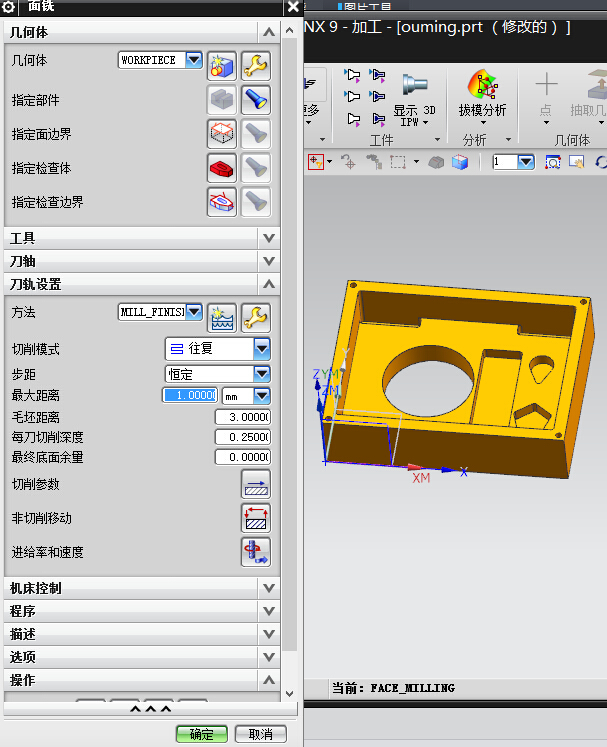Click flashlight display icon for face boundaries
This screenshot has height=747, width=607.
click(256, 134)
